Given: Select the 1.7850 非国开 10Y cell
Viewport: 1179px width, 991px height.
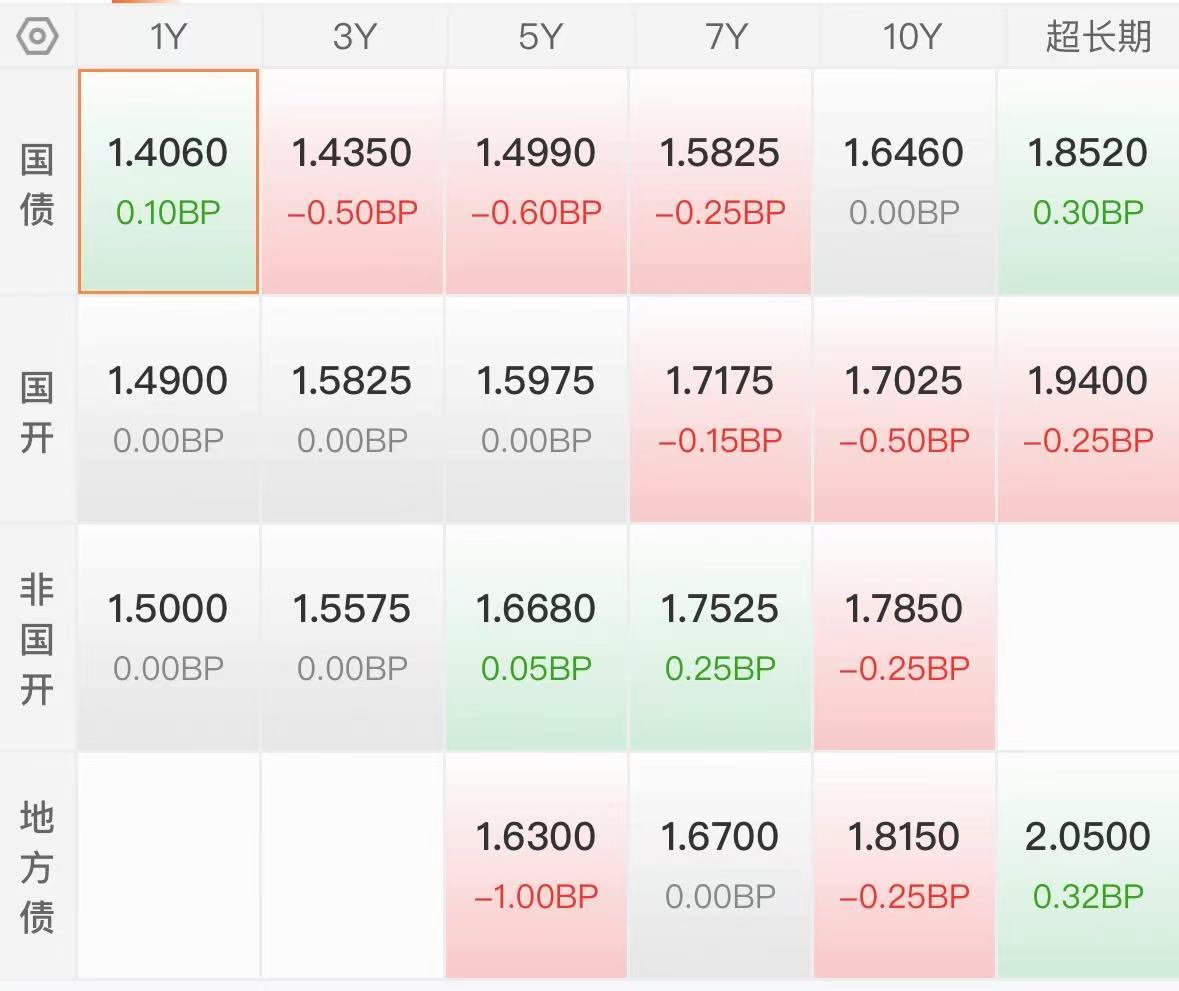Looking at the screenshot, I should [x=904, y=637].
